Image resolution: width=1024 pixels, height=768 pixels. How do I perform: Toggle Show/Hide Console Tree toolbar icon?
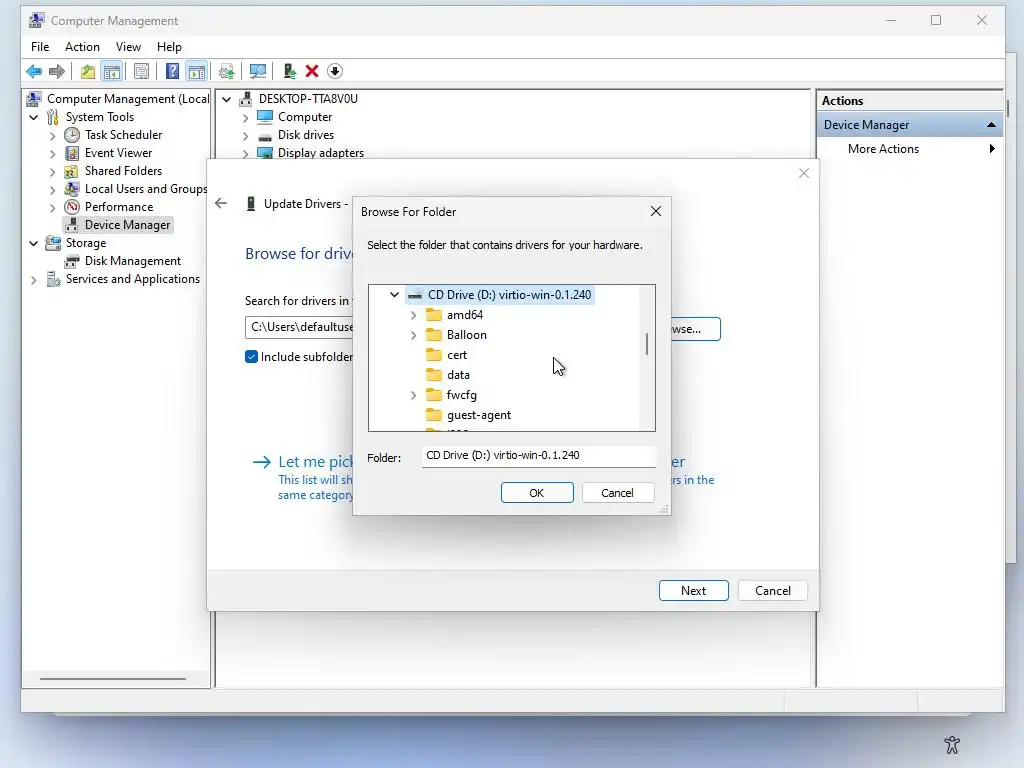(112, 71)
